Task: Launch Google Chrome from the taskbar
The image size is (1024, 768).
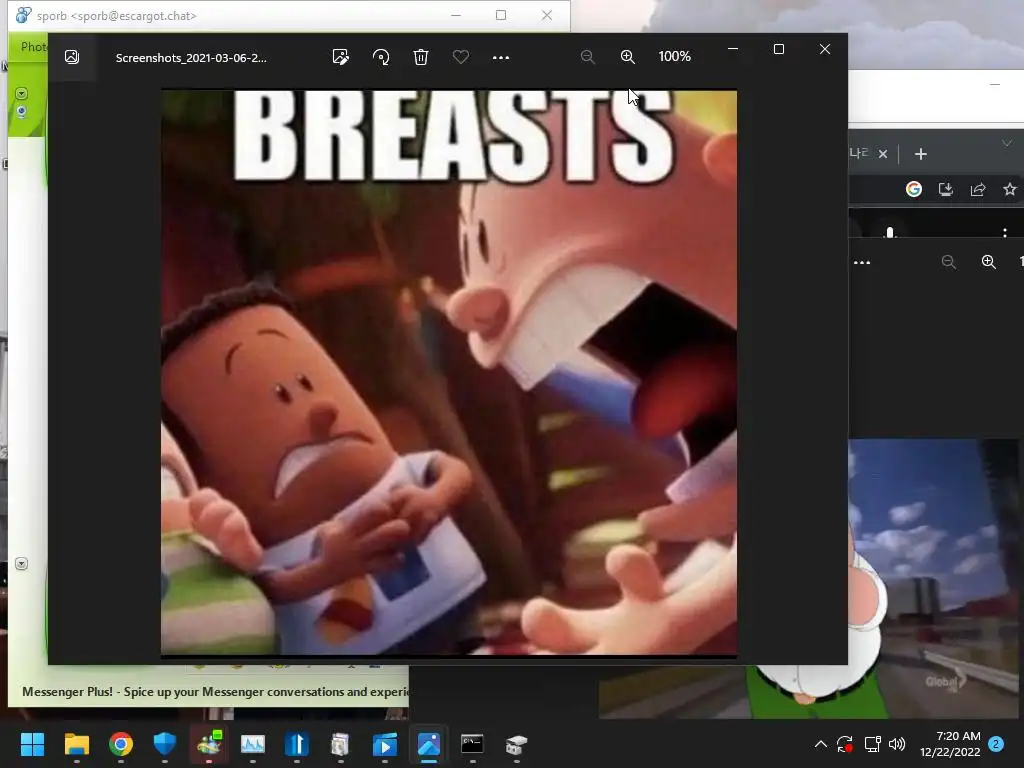Action: click(121, 744)
